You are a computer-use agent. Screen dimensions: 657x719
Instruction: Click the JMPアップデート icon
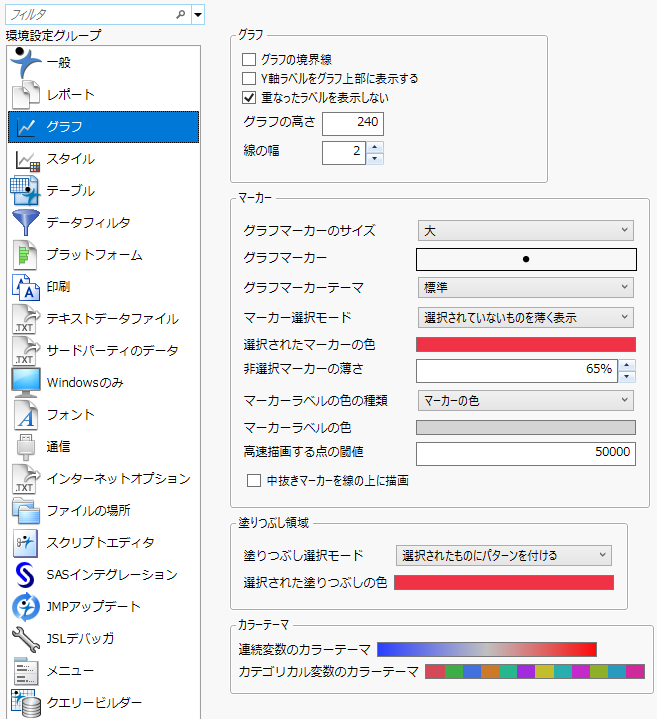click(26, 607)
